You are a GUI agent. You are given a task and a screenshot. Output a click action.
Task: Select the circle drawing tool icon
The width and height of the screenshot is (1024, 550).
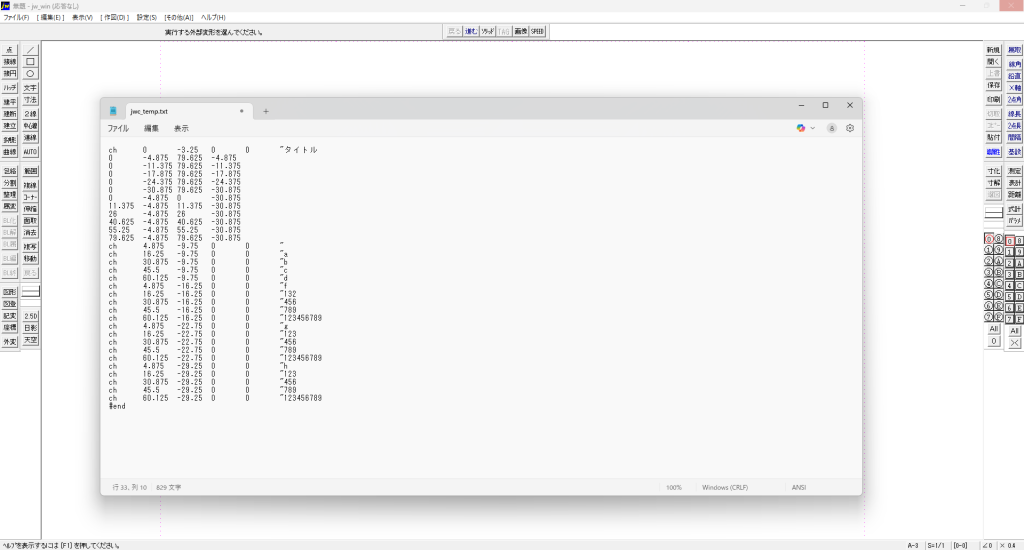[30, 73]
